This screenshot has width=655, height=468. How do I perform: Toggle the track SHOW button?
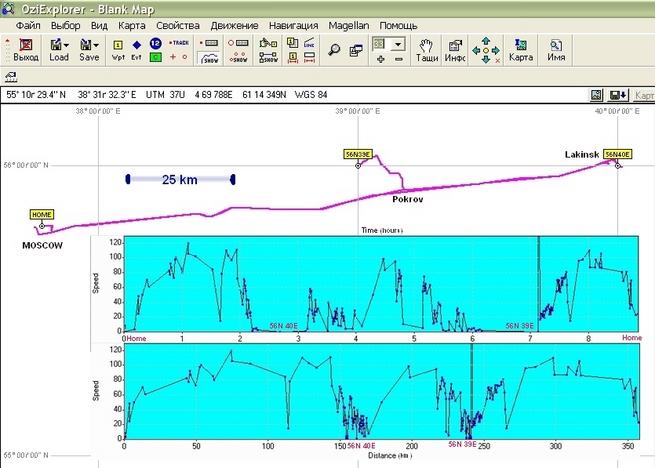tap(209, 58)
